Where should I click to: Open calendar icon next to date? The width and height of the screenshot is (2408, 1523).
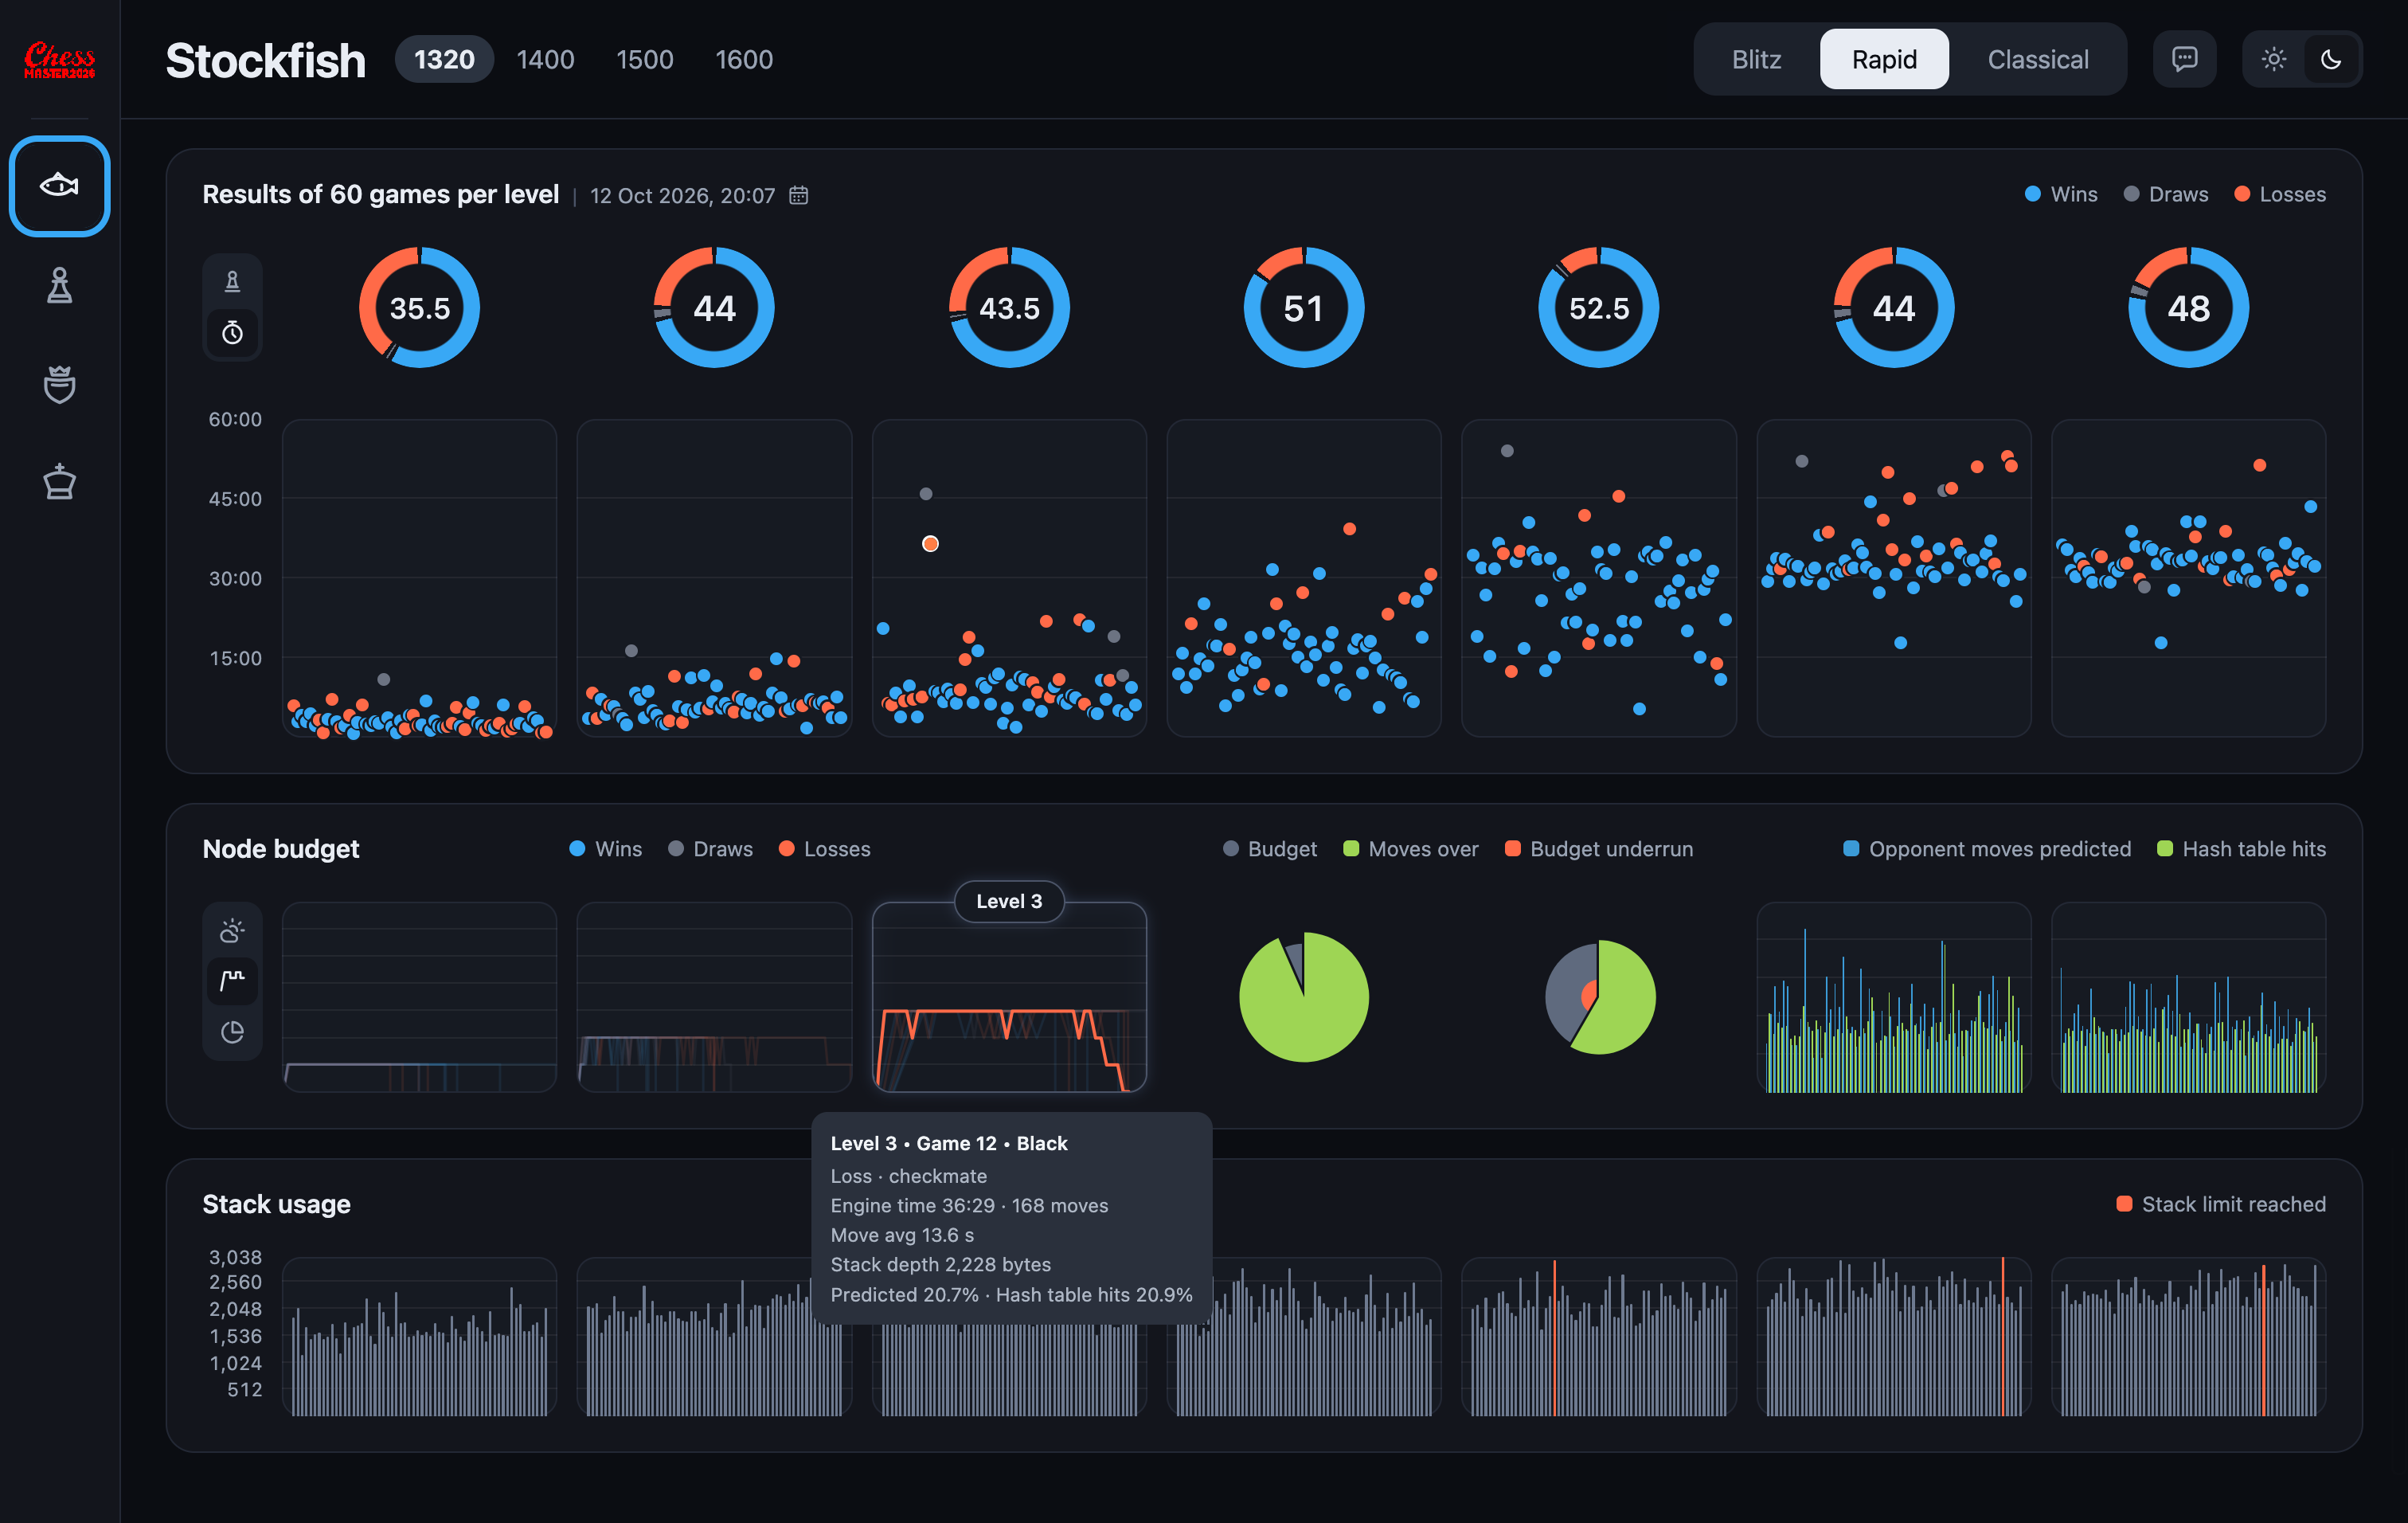[798, 195]
